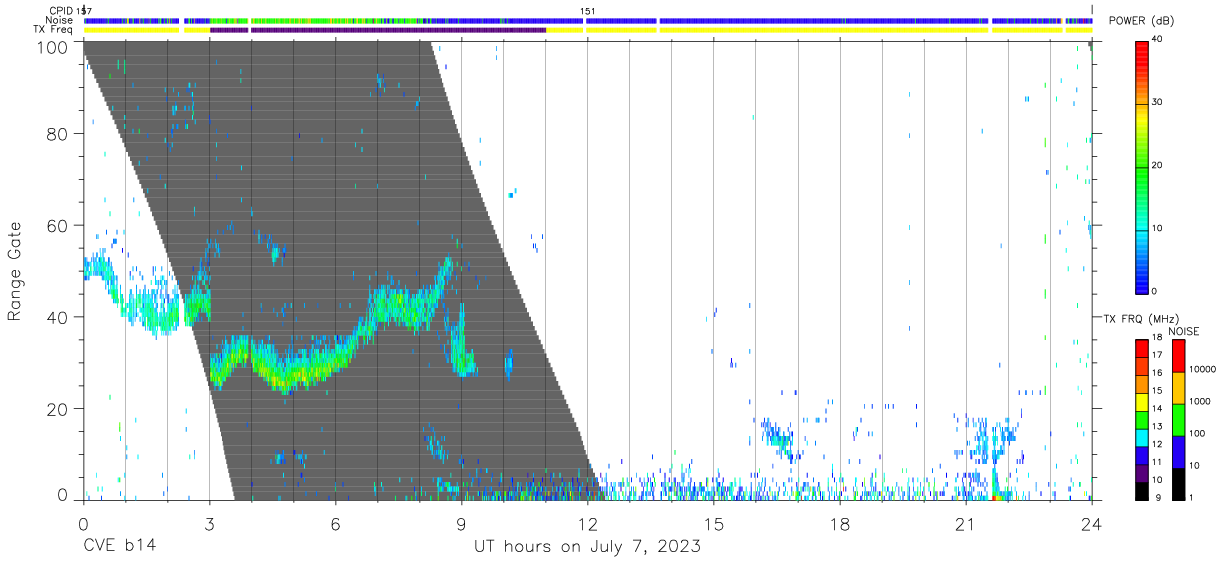Select UT hours axis tick 12
This screenshot has height=567, width=1228.
coord(587,523)
